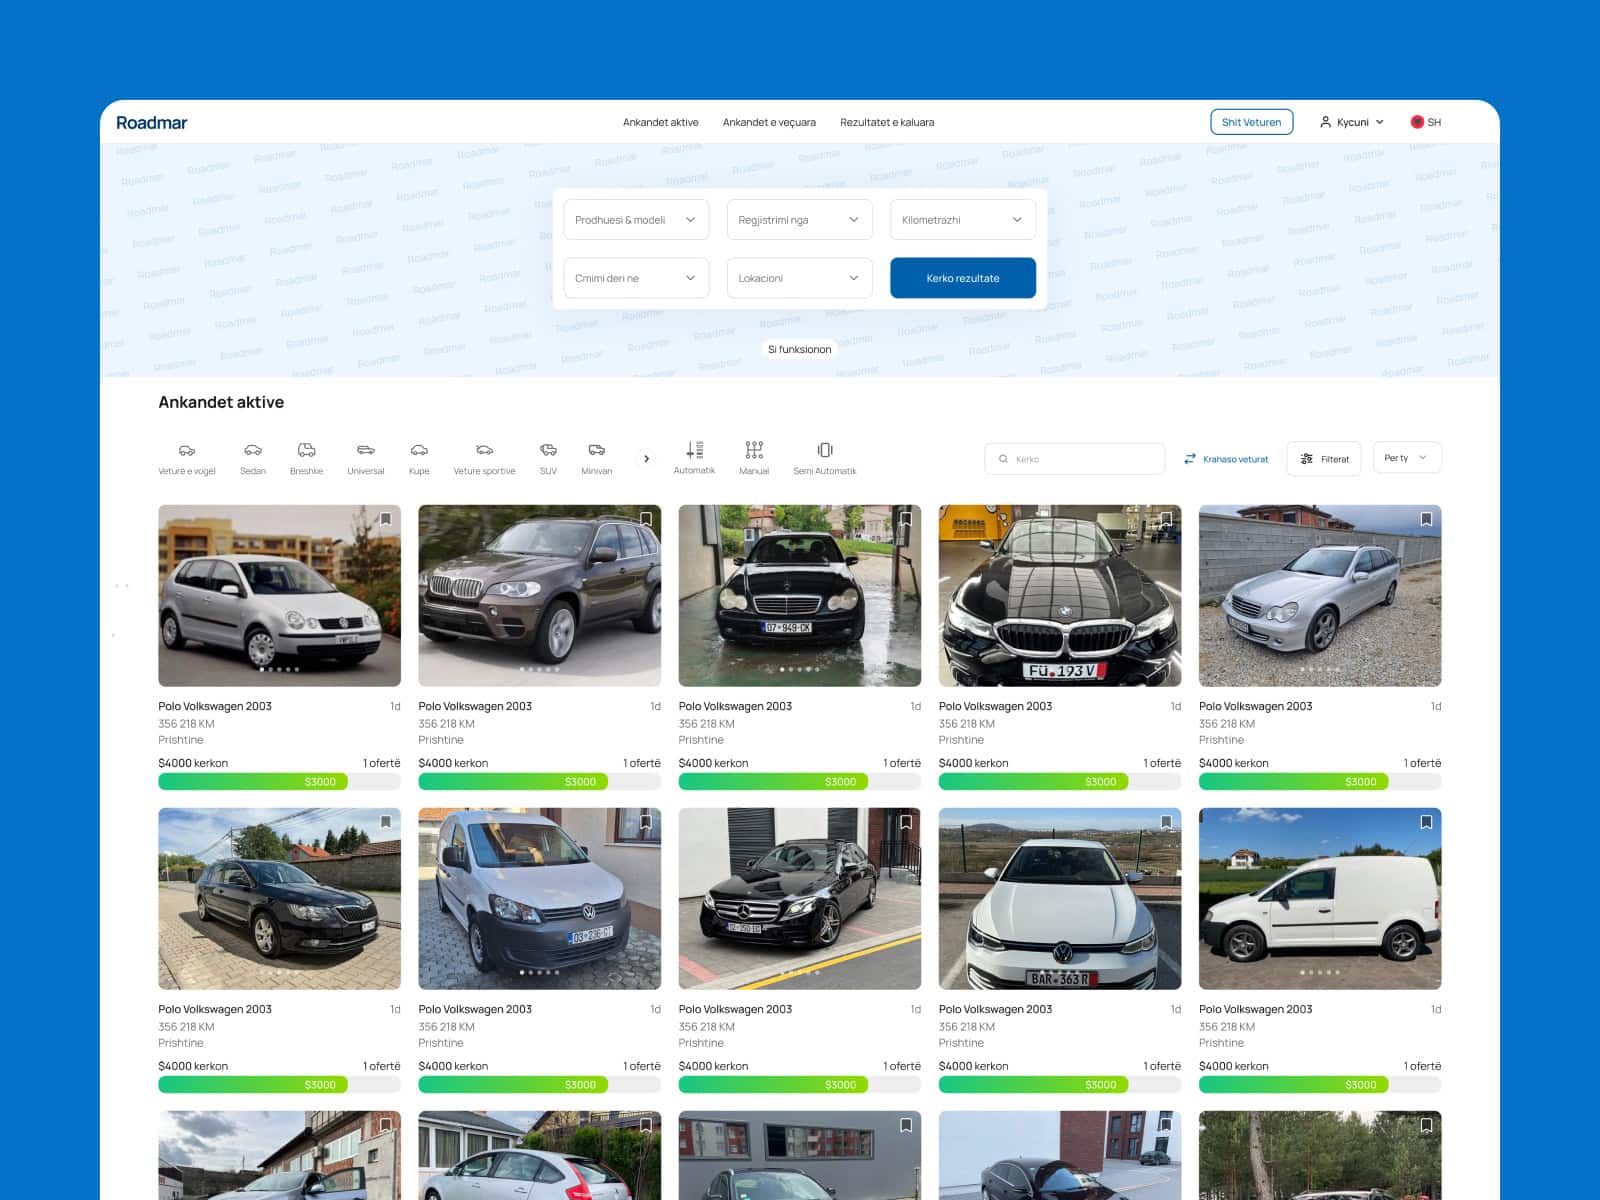The image size is (1600, 1200).
Task: Pick the Minivan category icon
Action: [x=597, y=451]
